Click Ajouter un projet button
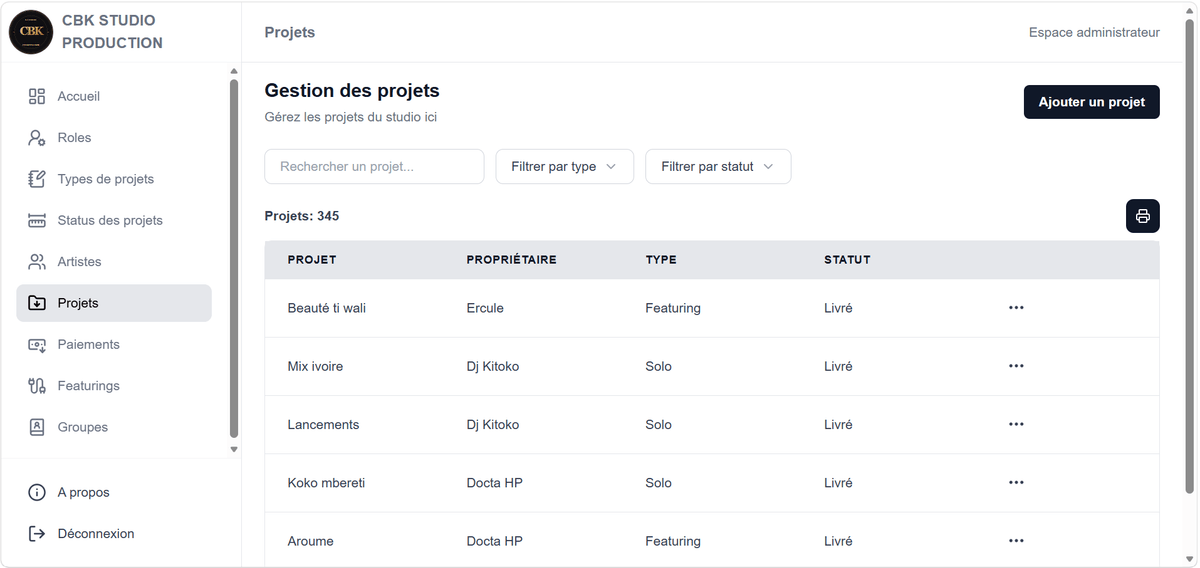The height and width of the screenshot is (568, 1200). (1092, 102)
